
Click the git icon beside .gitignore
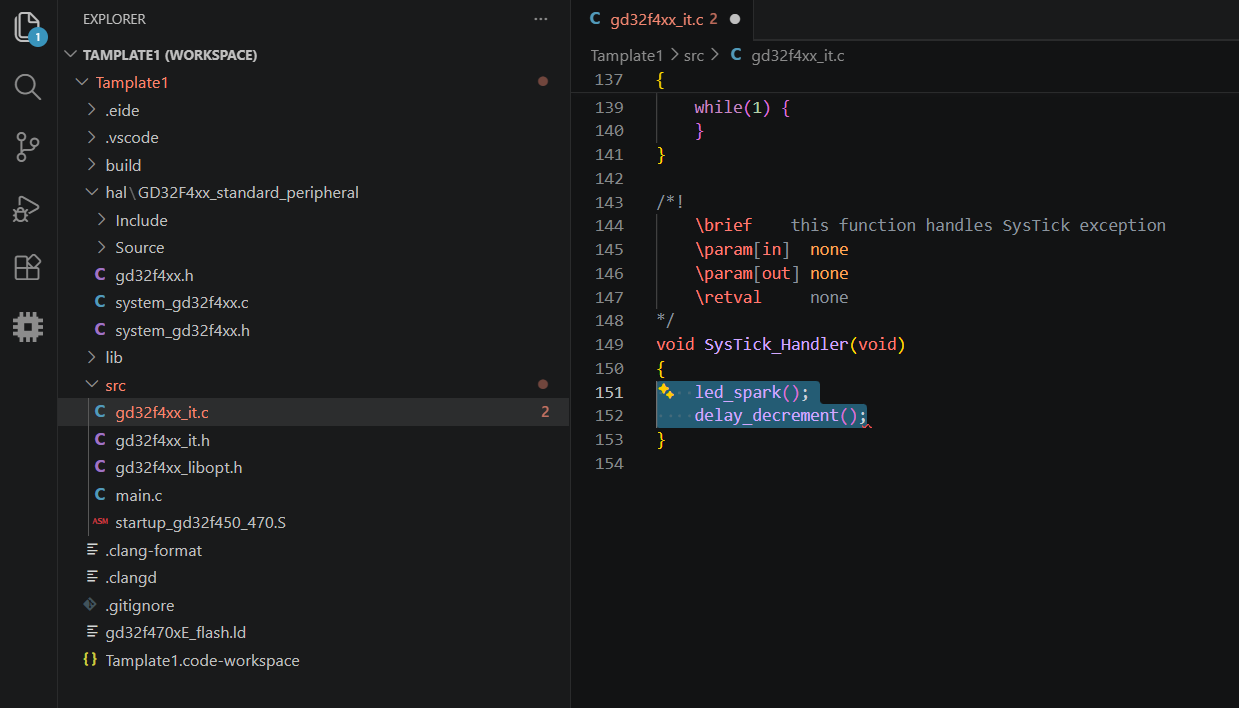pyautogui.click(x=91, y=605)
